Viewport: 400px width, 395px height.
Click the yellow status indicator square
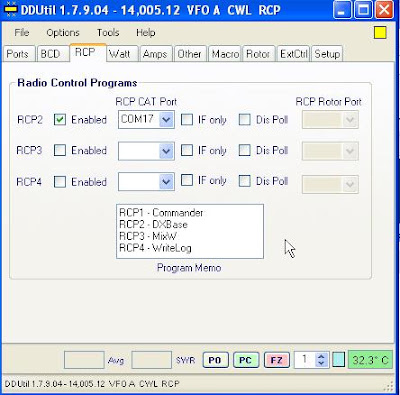[380, 33]
